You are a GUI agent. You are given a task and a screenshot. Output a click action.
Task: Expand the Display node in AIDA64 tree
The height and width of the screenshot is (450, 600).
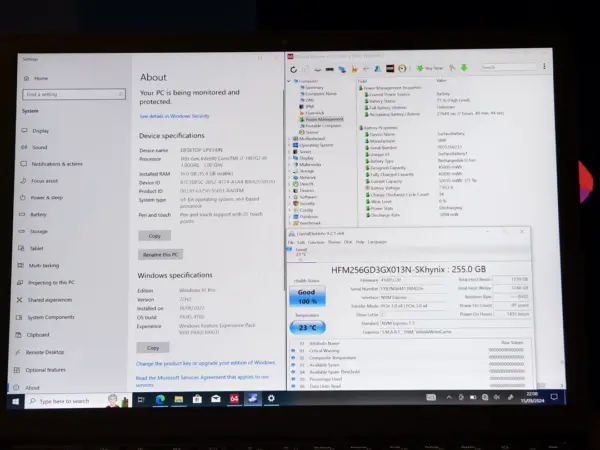click(289, 158)
